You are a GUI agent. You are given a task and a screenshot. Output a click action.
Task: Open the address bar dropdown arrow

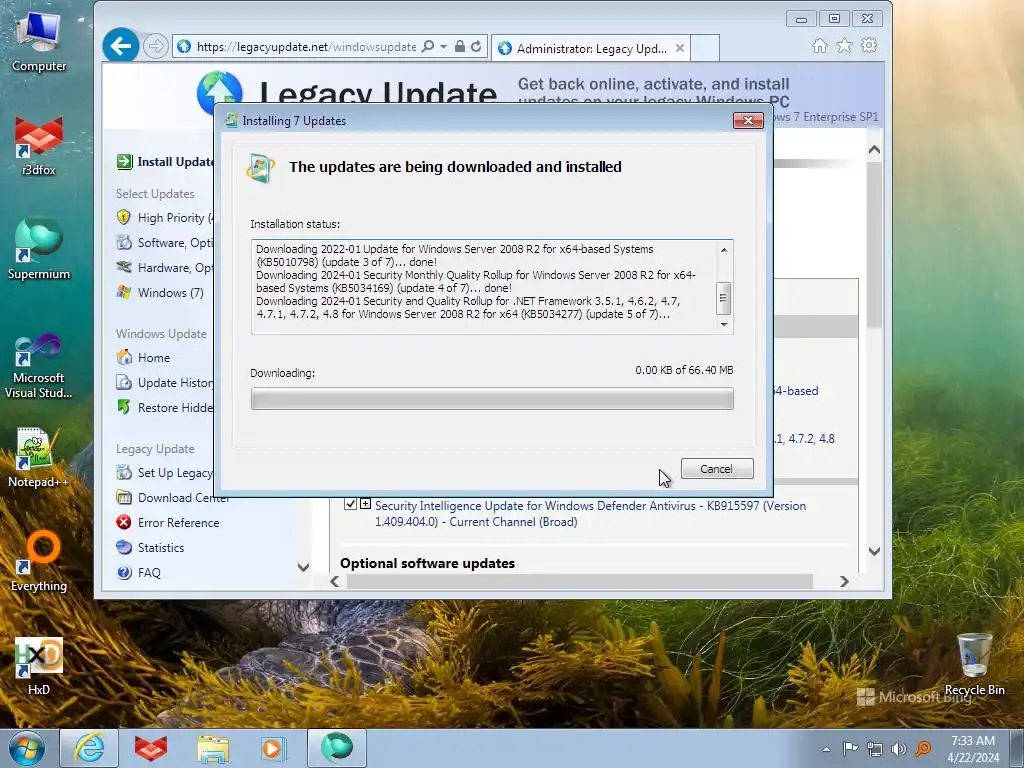[443, 46]
